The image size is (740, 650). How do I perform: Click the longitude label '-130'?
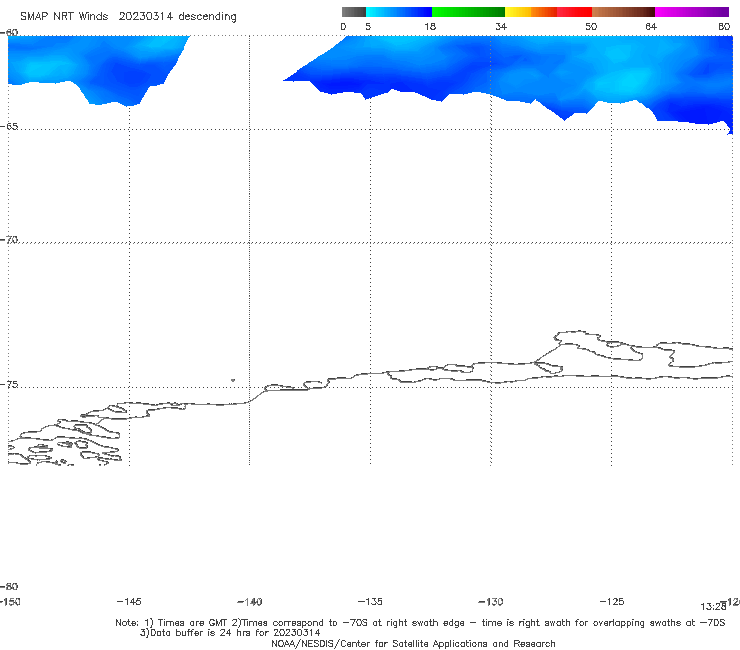pos(491,601)
